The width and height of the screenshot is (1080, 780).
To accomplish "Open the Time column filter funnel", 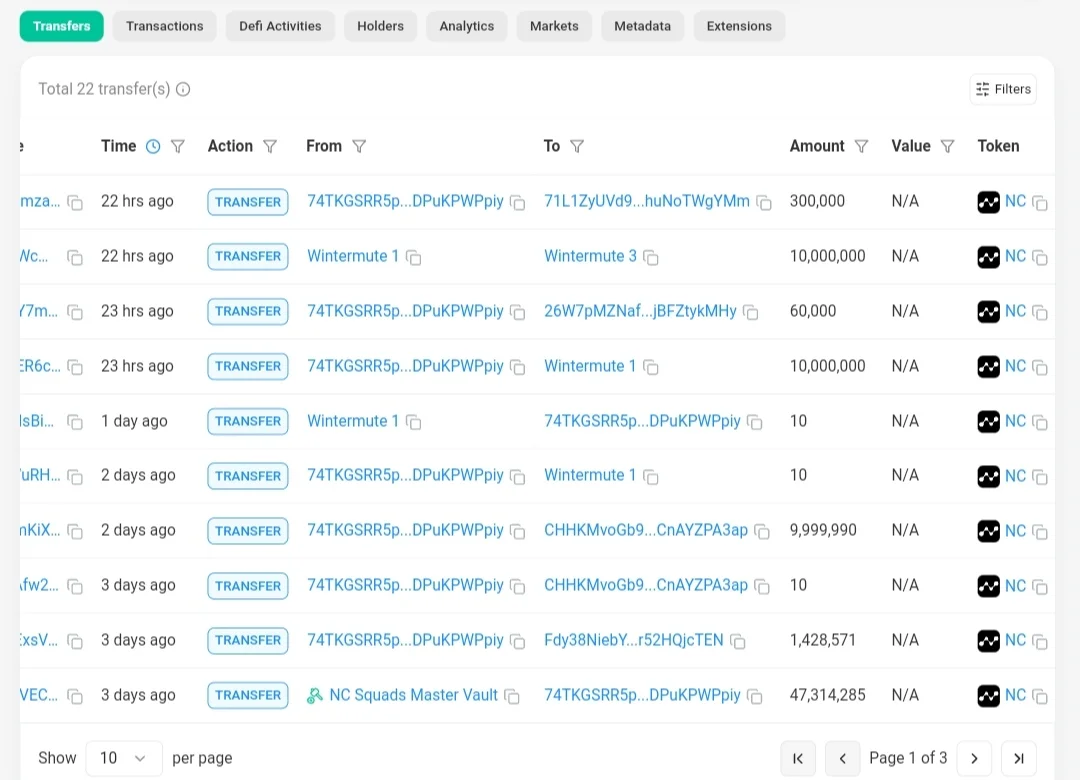I will click(178, 146).
